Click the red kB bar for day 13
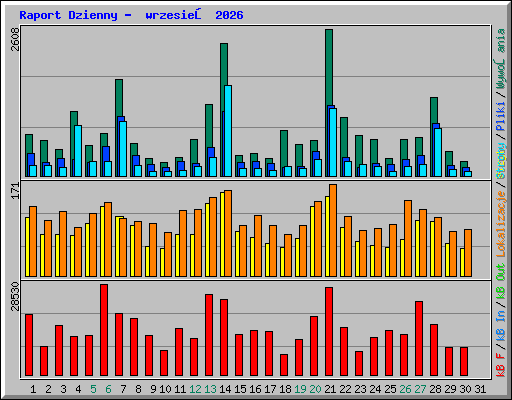This screenshot has height=400, width=512. tap(209, 335)
